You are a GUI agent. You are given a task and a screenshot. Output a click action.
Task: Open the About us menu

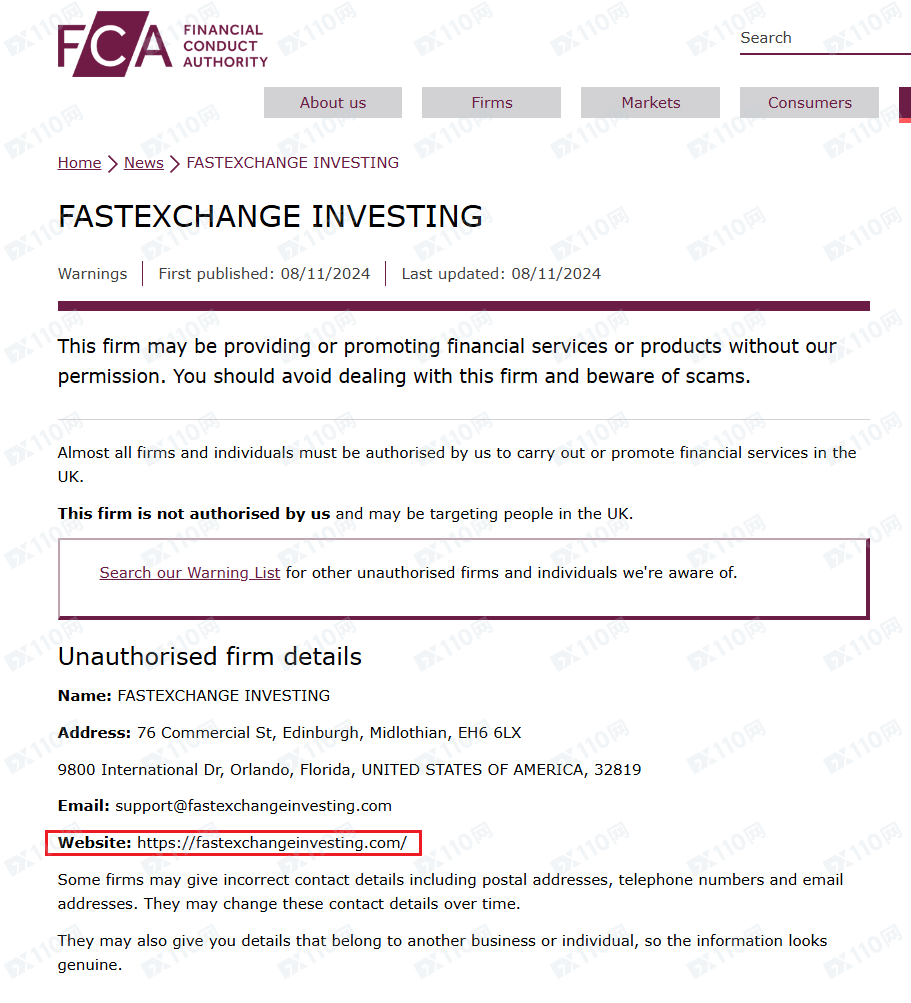point(333,103)
